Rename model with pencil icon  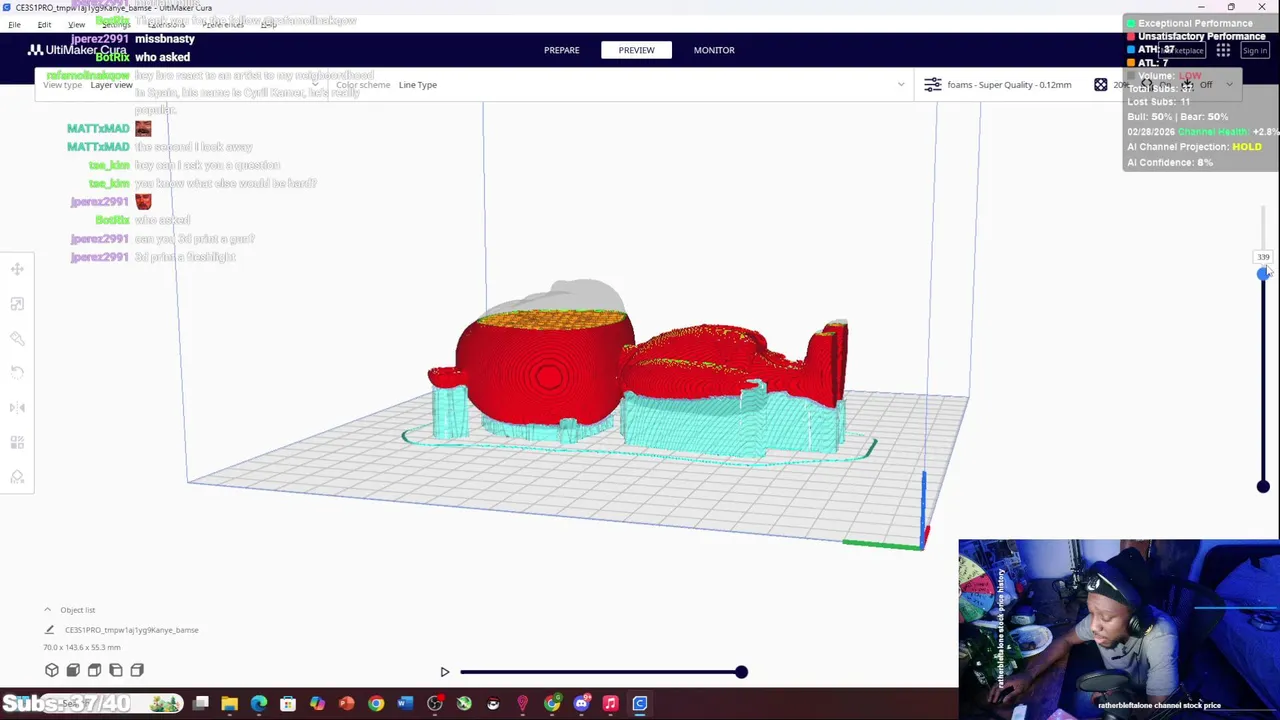click(x=49, y=630)
